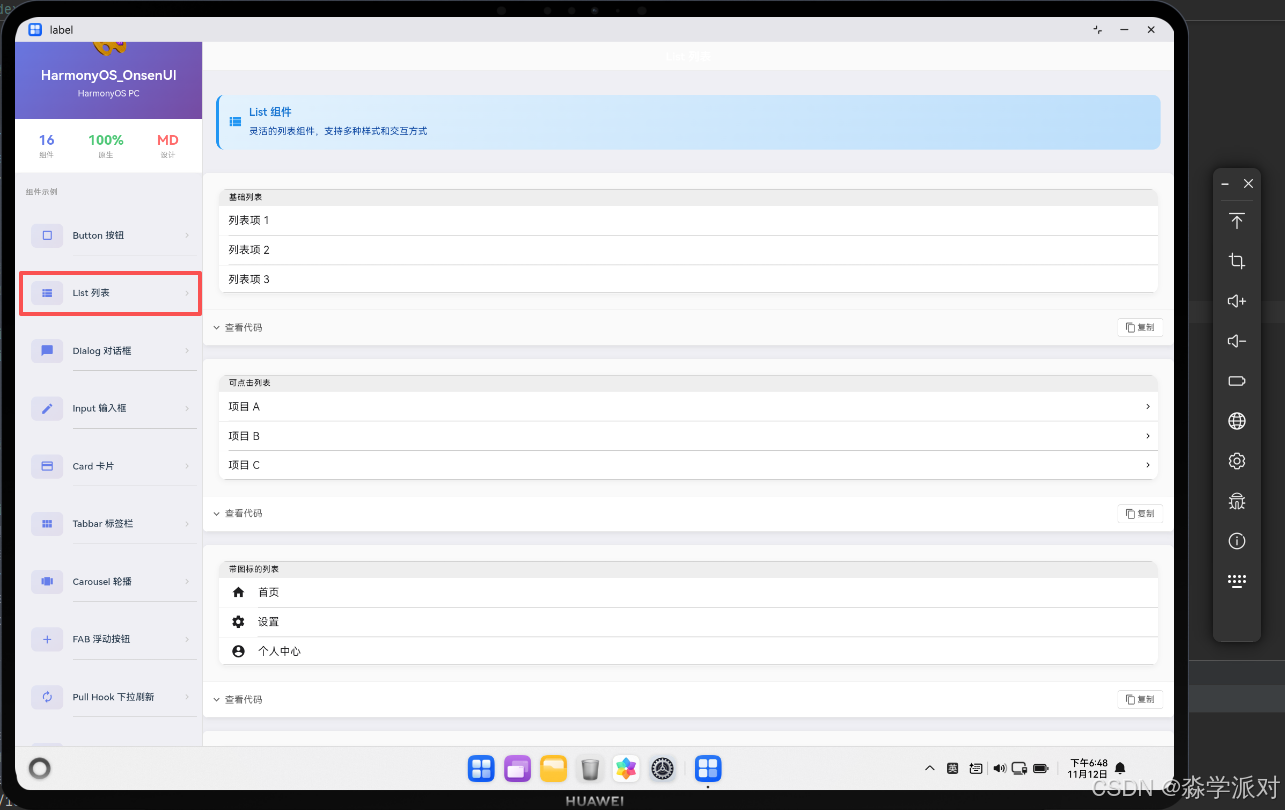Open the yellow file manager in dock
Screen dimensions: 1285x810
coord(553,768)
